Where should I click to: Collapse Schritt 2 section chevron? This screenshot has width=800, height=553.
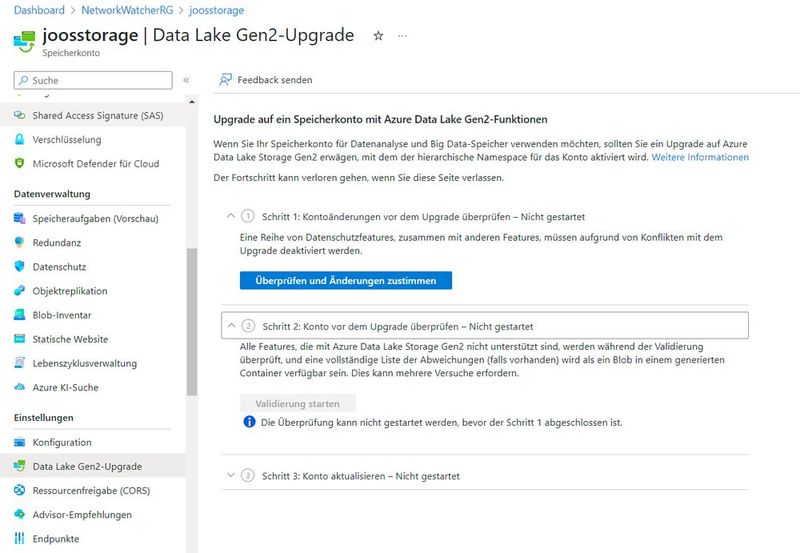pos(231,325)
